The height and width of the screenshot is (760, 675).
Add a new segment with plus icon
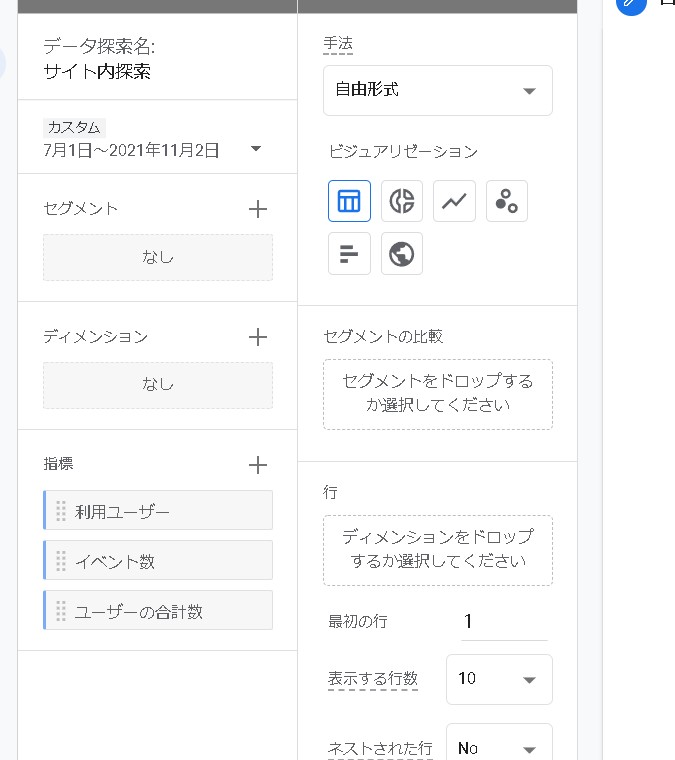tap(257, 209)
